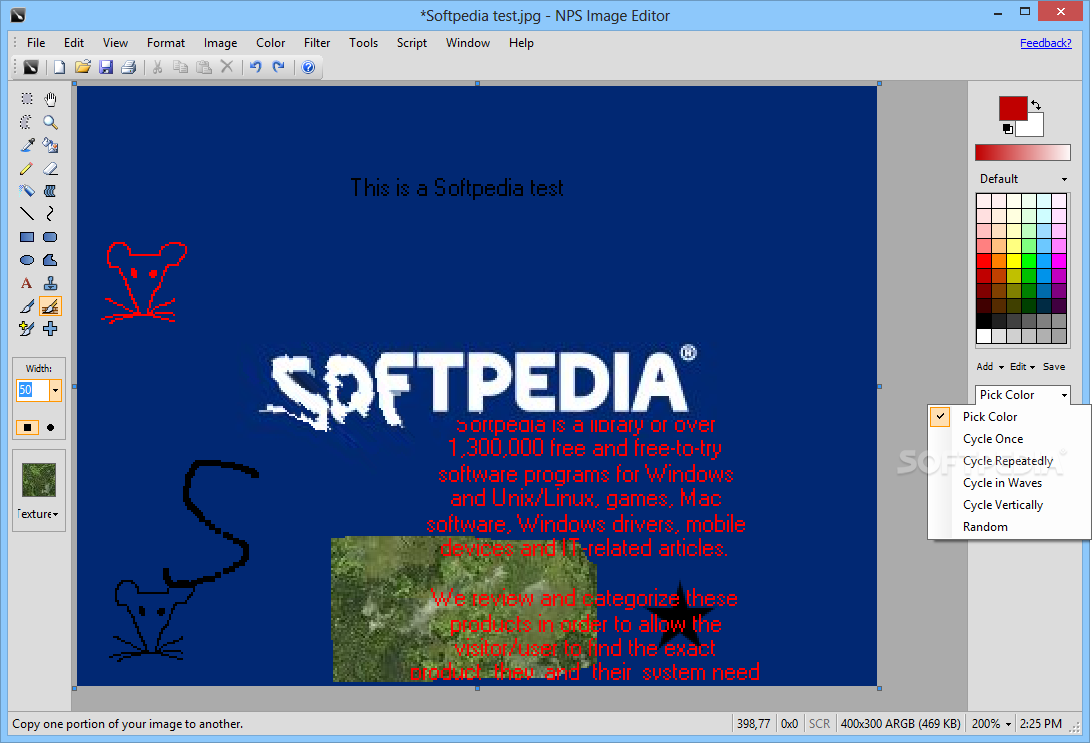The width and height of the screenshot is (1092, 743).
Task: Open the Texture dropdown
Action: pos(38,514)
